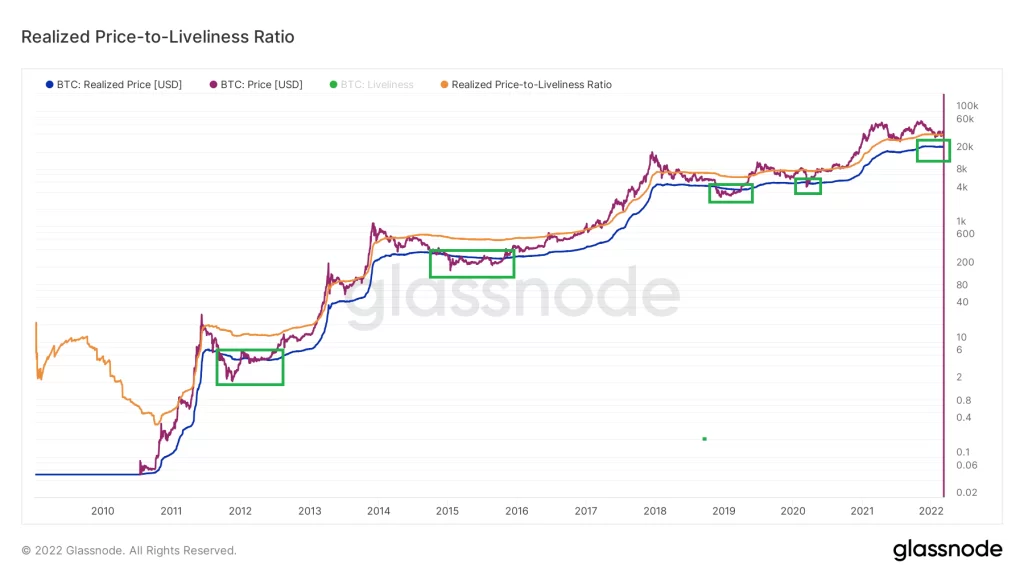Click the glassnode logo at bottom right
The width and height of the screenshot is (1024, 576).
[946, 549]
